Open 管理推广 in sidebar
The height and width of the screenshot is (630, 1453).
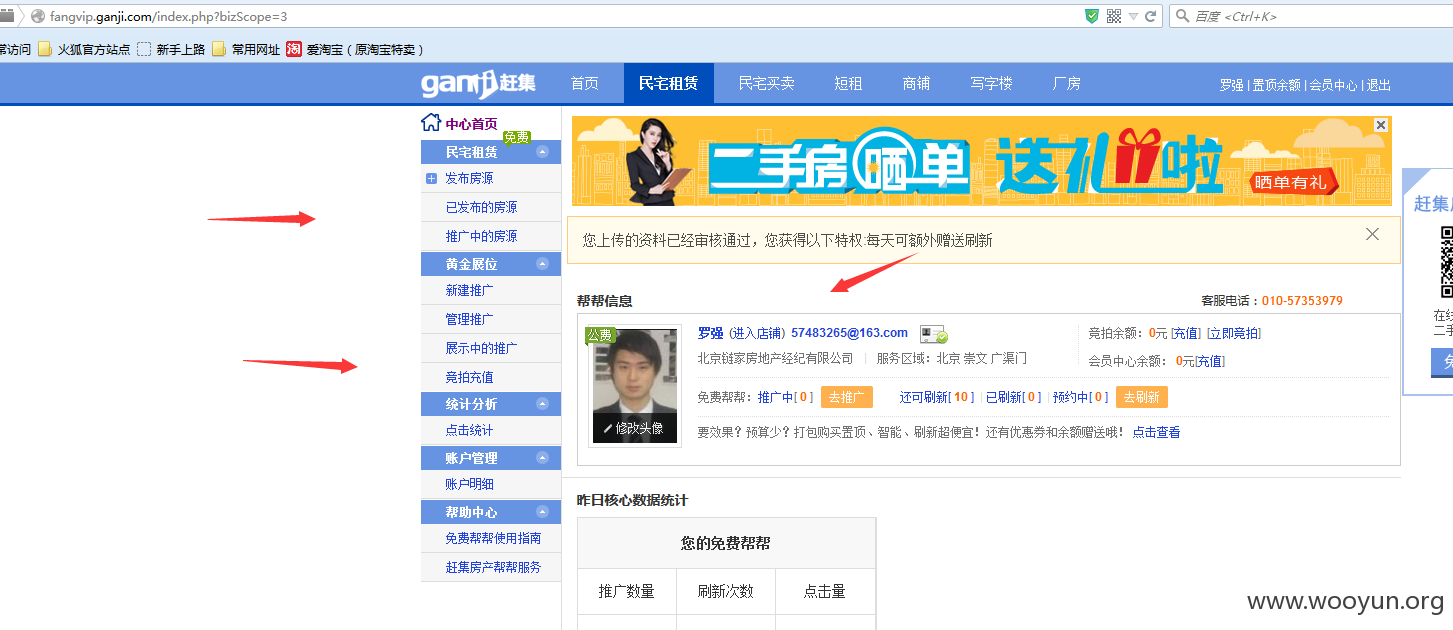[470, 320]
